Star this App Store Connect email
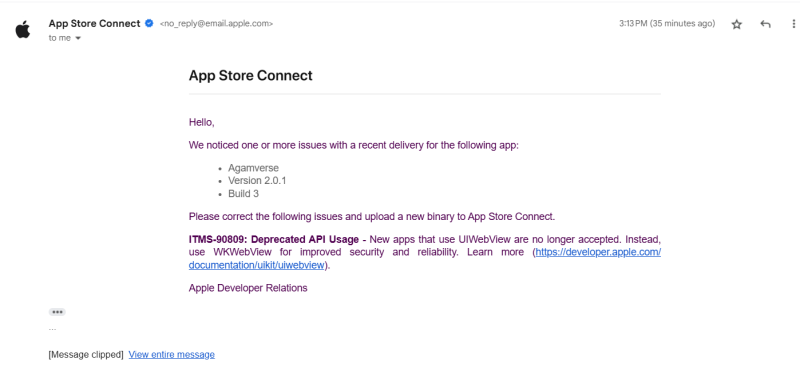 [736, 24]
